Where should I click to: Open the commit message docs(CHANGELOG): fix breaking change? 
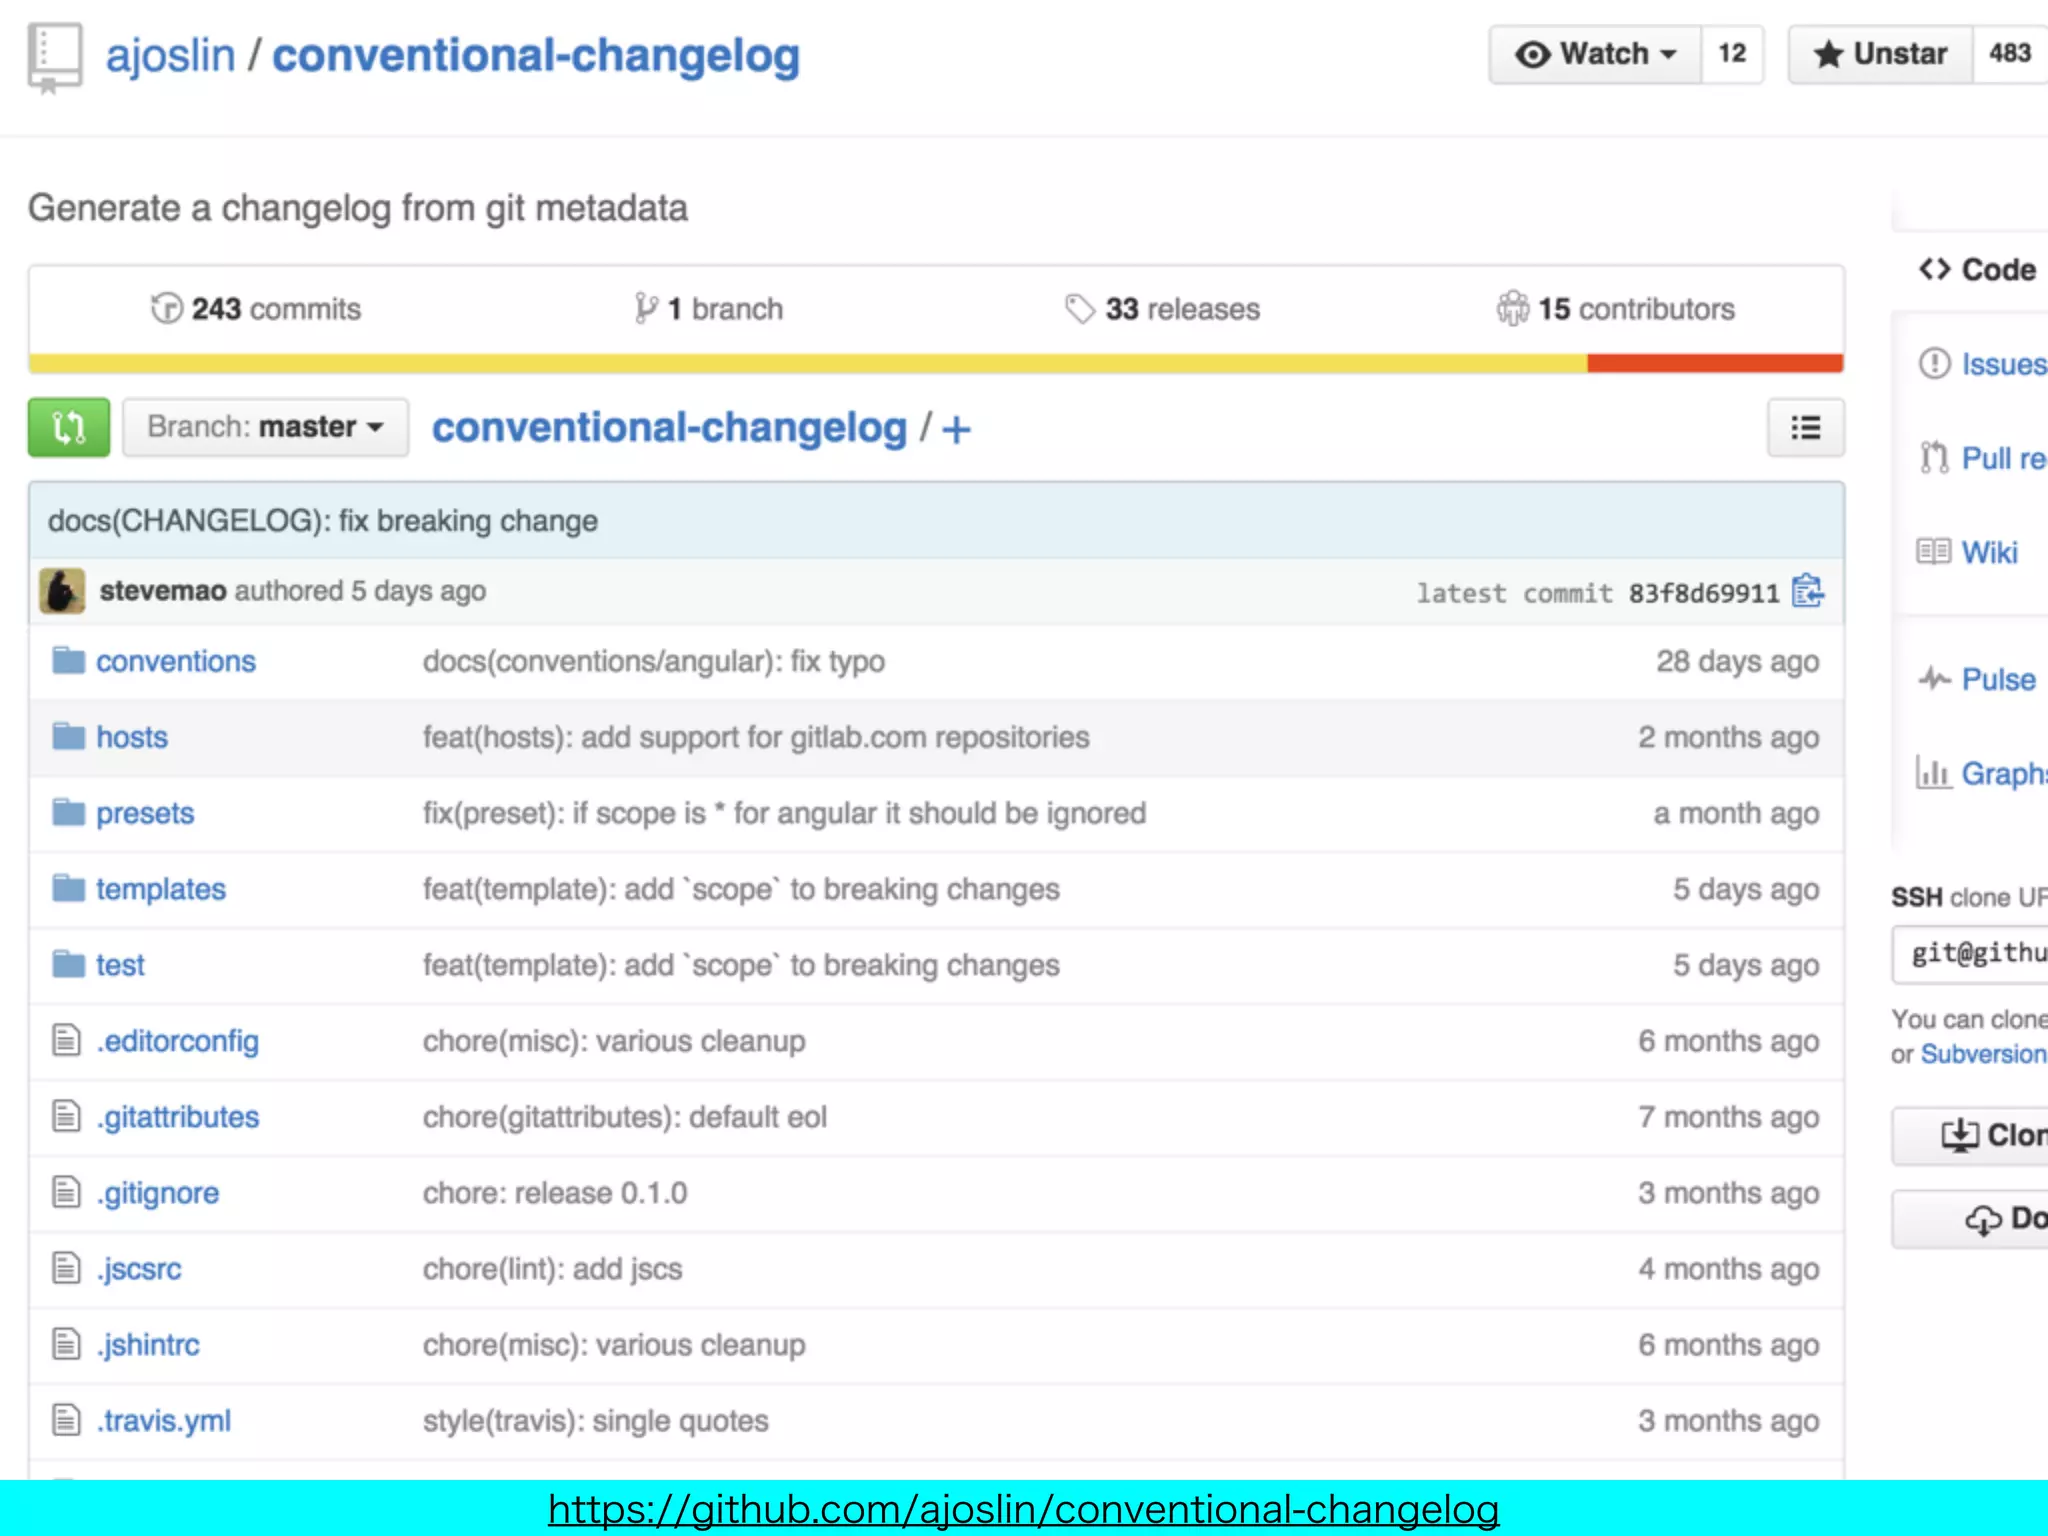tap(323, 521)
